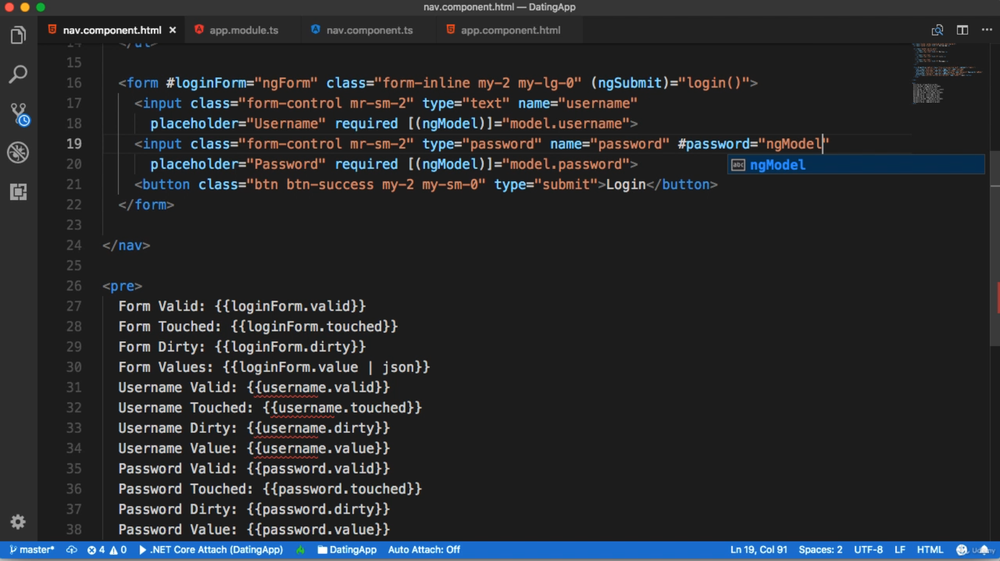Click the {{username.touched}} expression
Image resolution: width=1000 pixels, height=561 pixels.
tap(342, 407)
